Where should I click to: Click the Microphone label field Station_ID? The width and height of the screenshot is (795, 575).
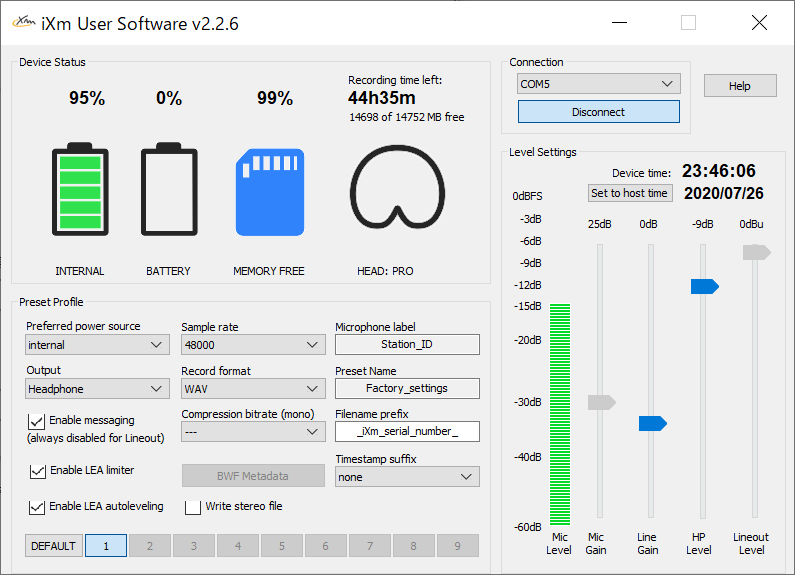pyautogui.click(x=407, y=344)
